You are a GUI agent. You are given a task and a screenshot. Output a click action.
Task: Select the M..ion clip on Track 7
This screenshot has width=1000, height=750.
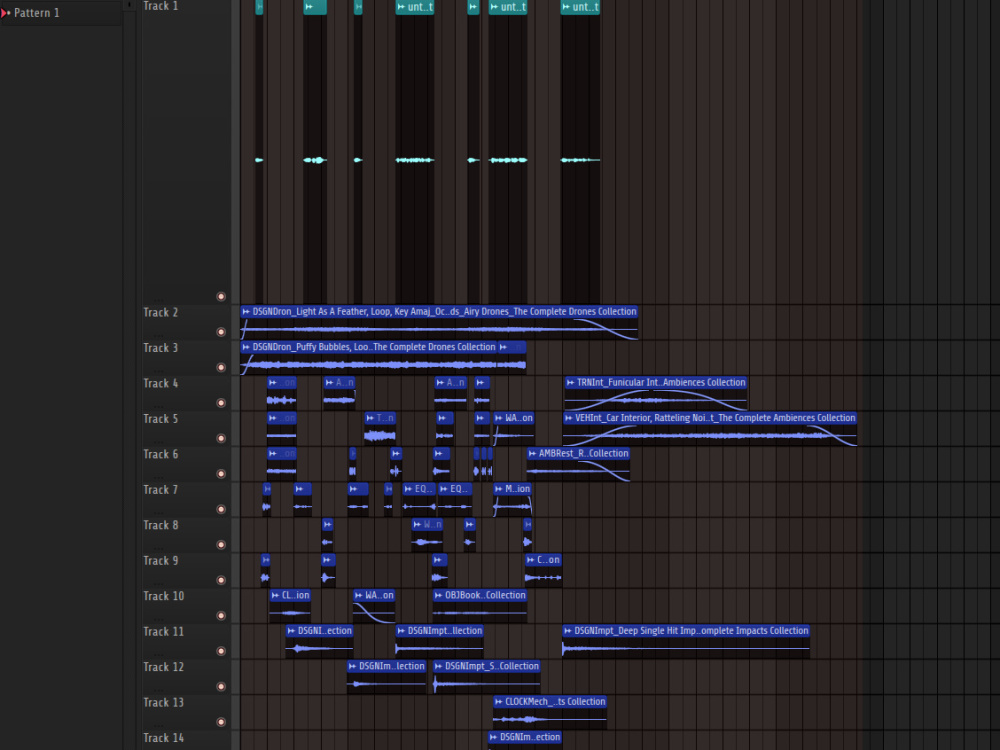[x=512, y=499]
